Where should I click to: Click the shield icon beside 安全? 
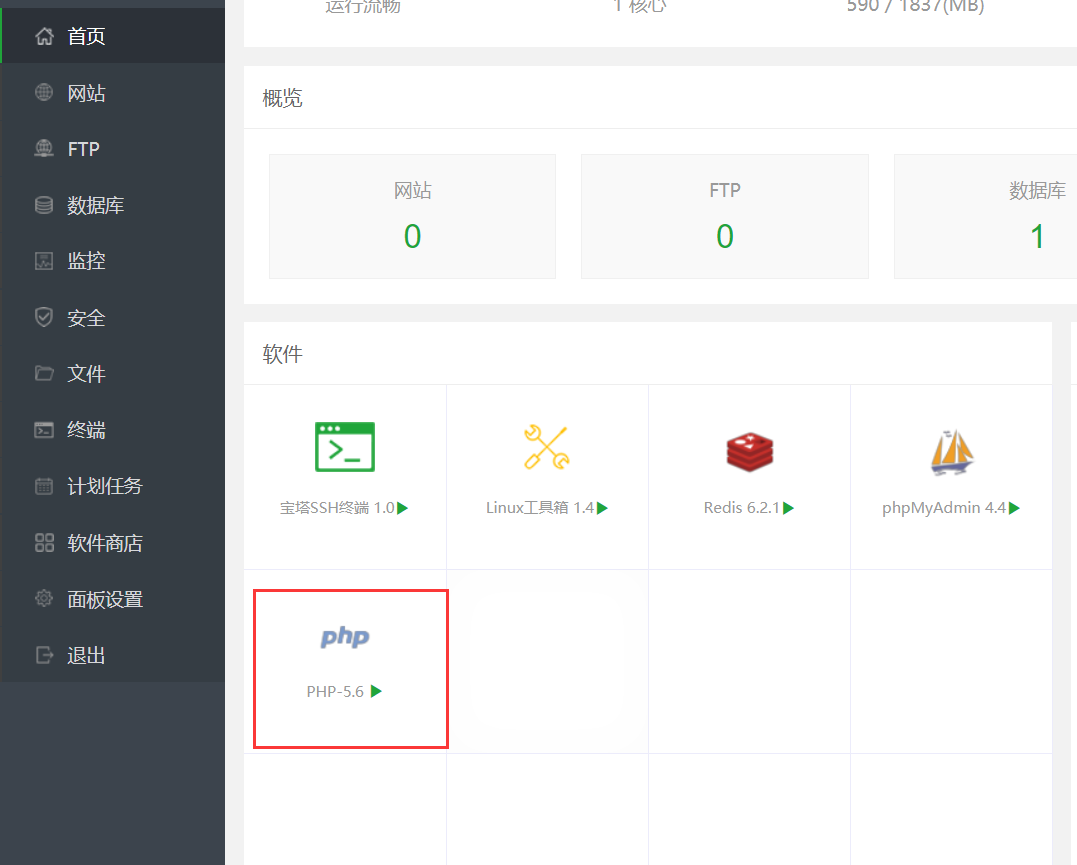point(44,317)
